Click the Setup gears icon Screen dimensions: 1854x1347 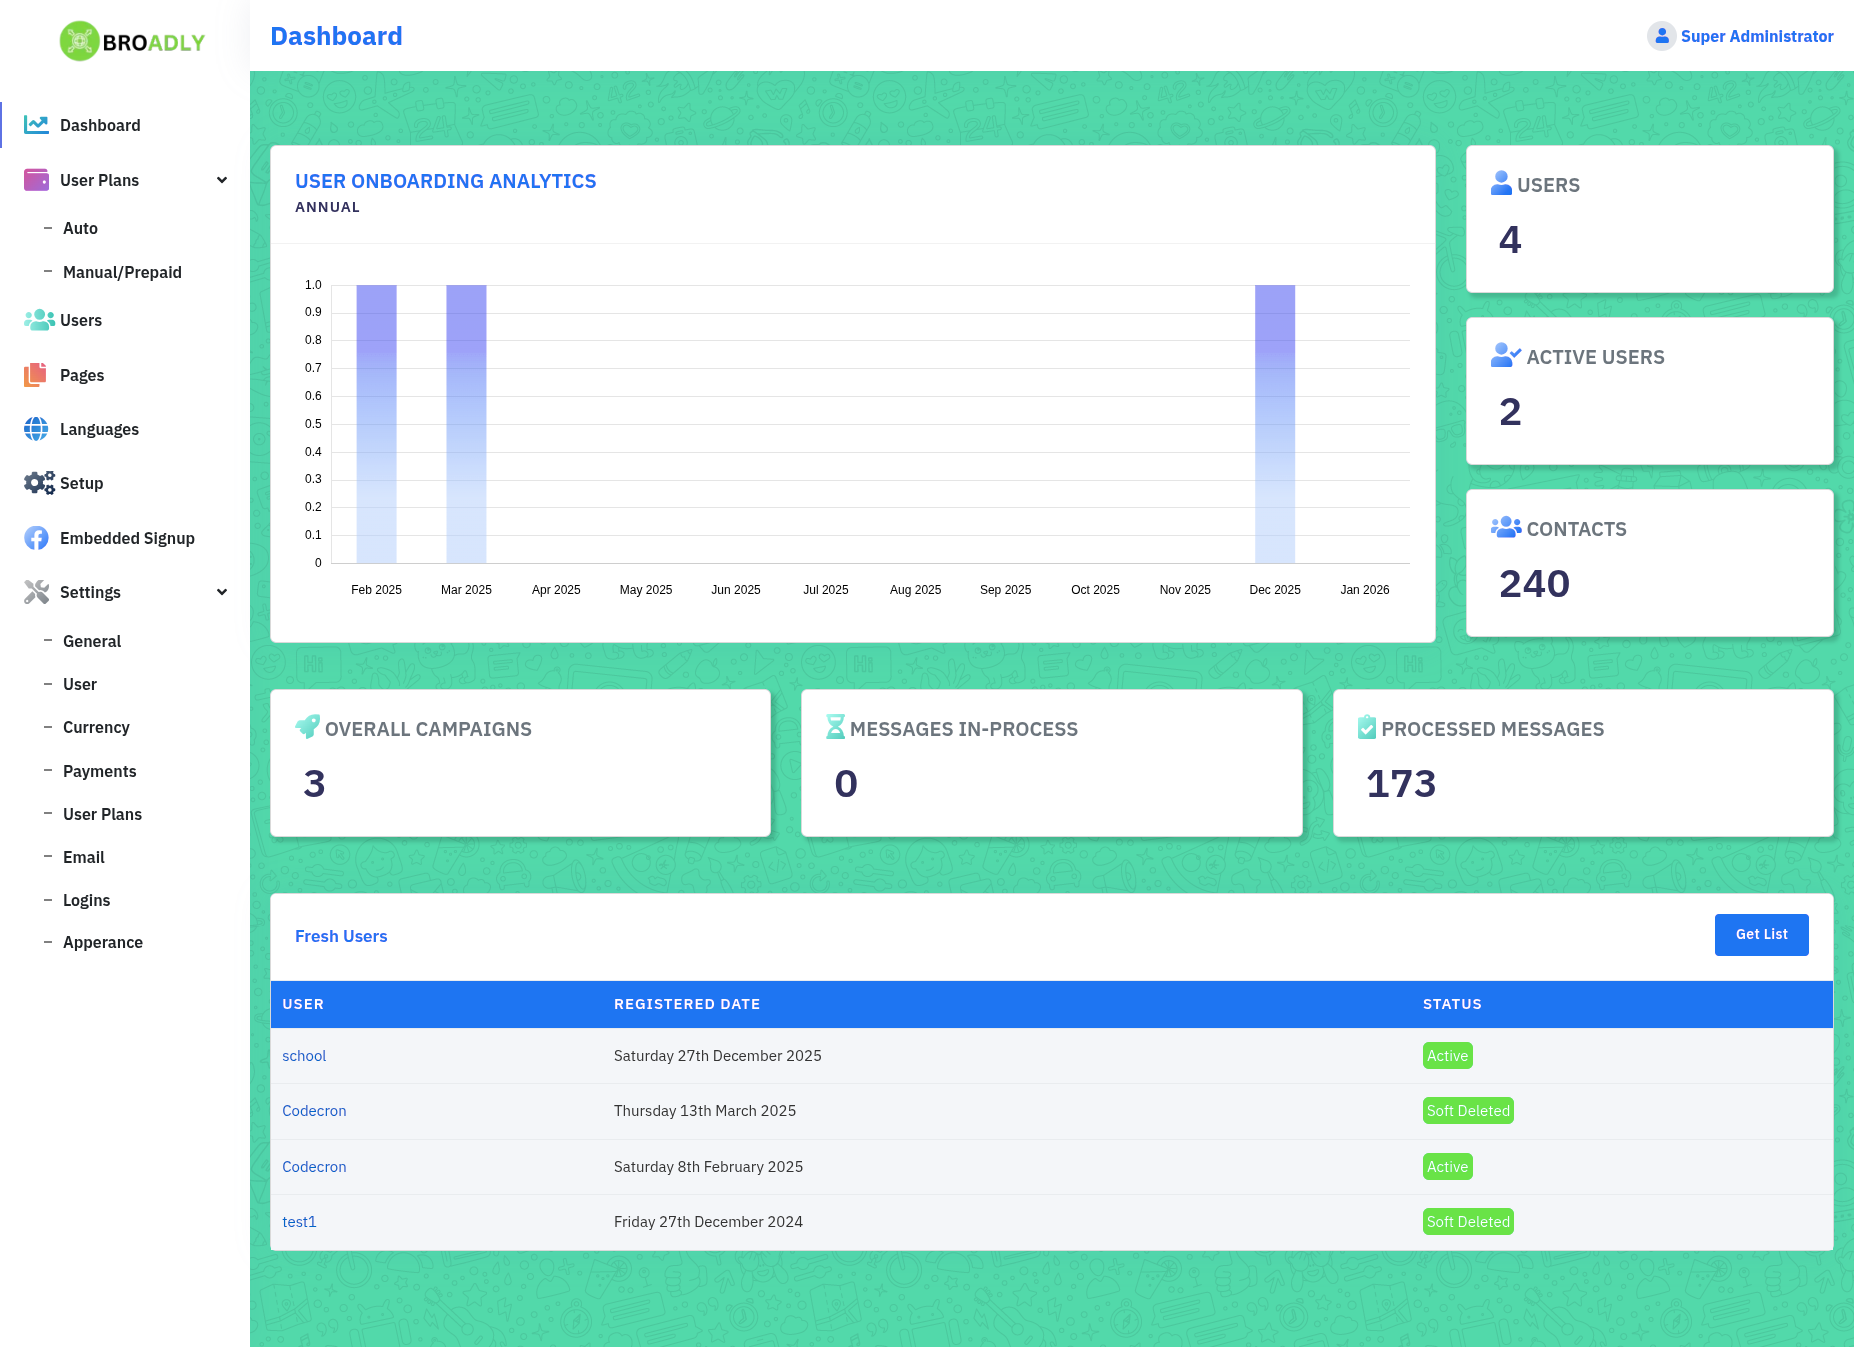tap(39, 483)
